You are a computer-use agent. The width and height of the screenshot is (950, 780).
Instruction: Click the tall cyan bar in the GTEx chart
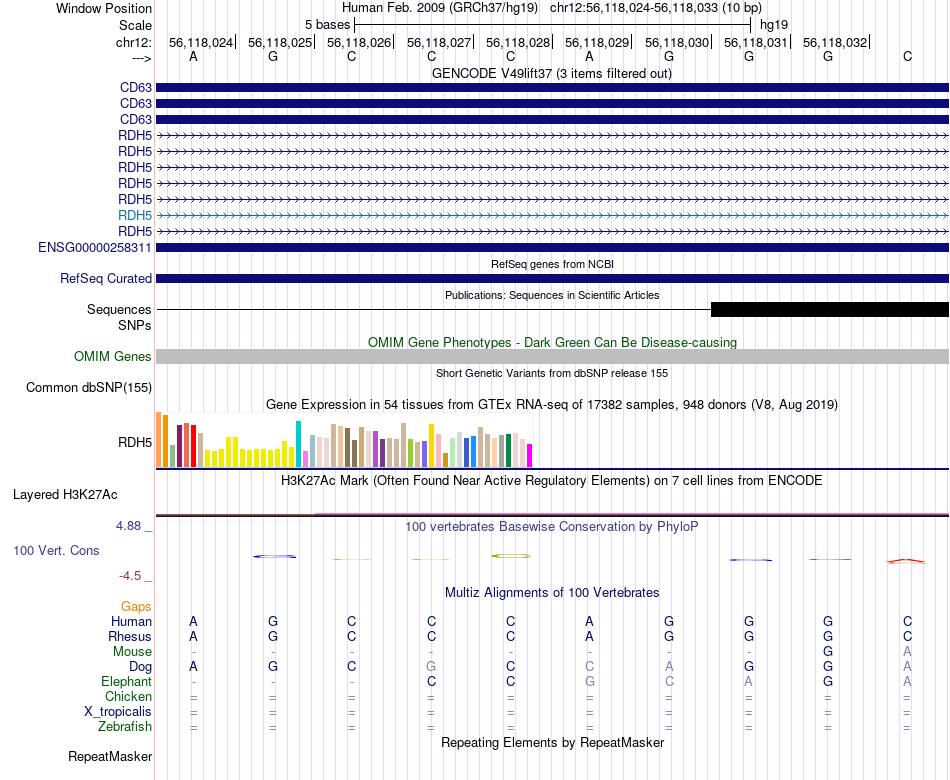(298, 444)
